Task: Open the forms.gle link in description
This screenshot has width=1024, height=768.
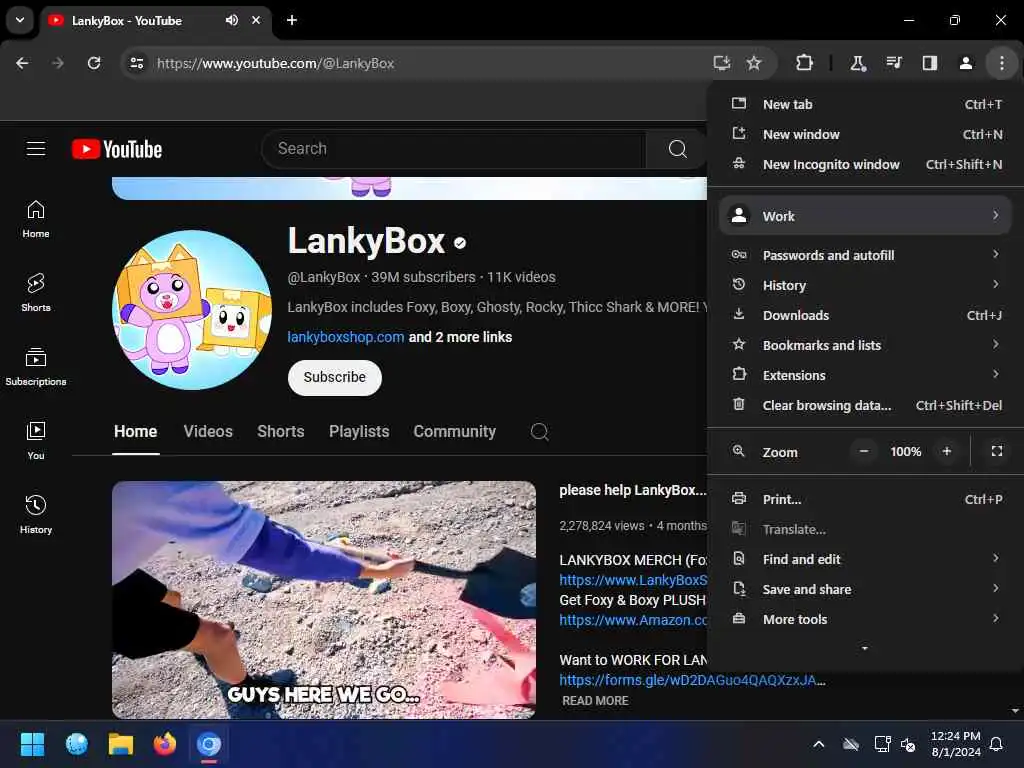Action: point(692,680)
